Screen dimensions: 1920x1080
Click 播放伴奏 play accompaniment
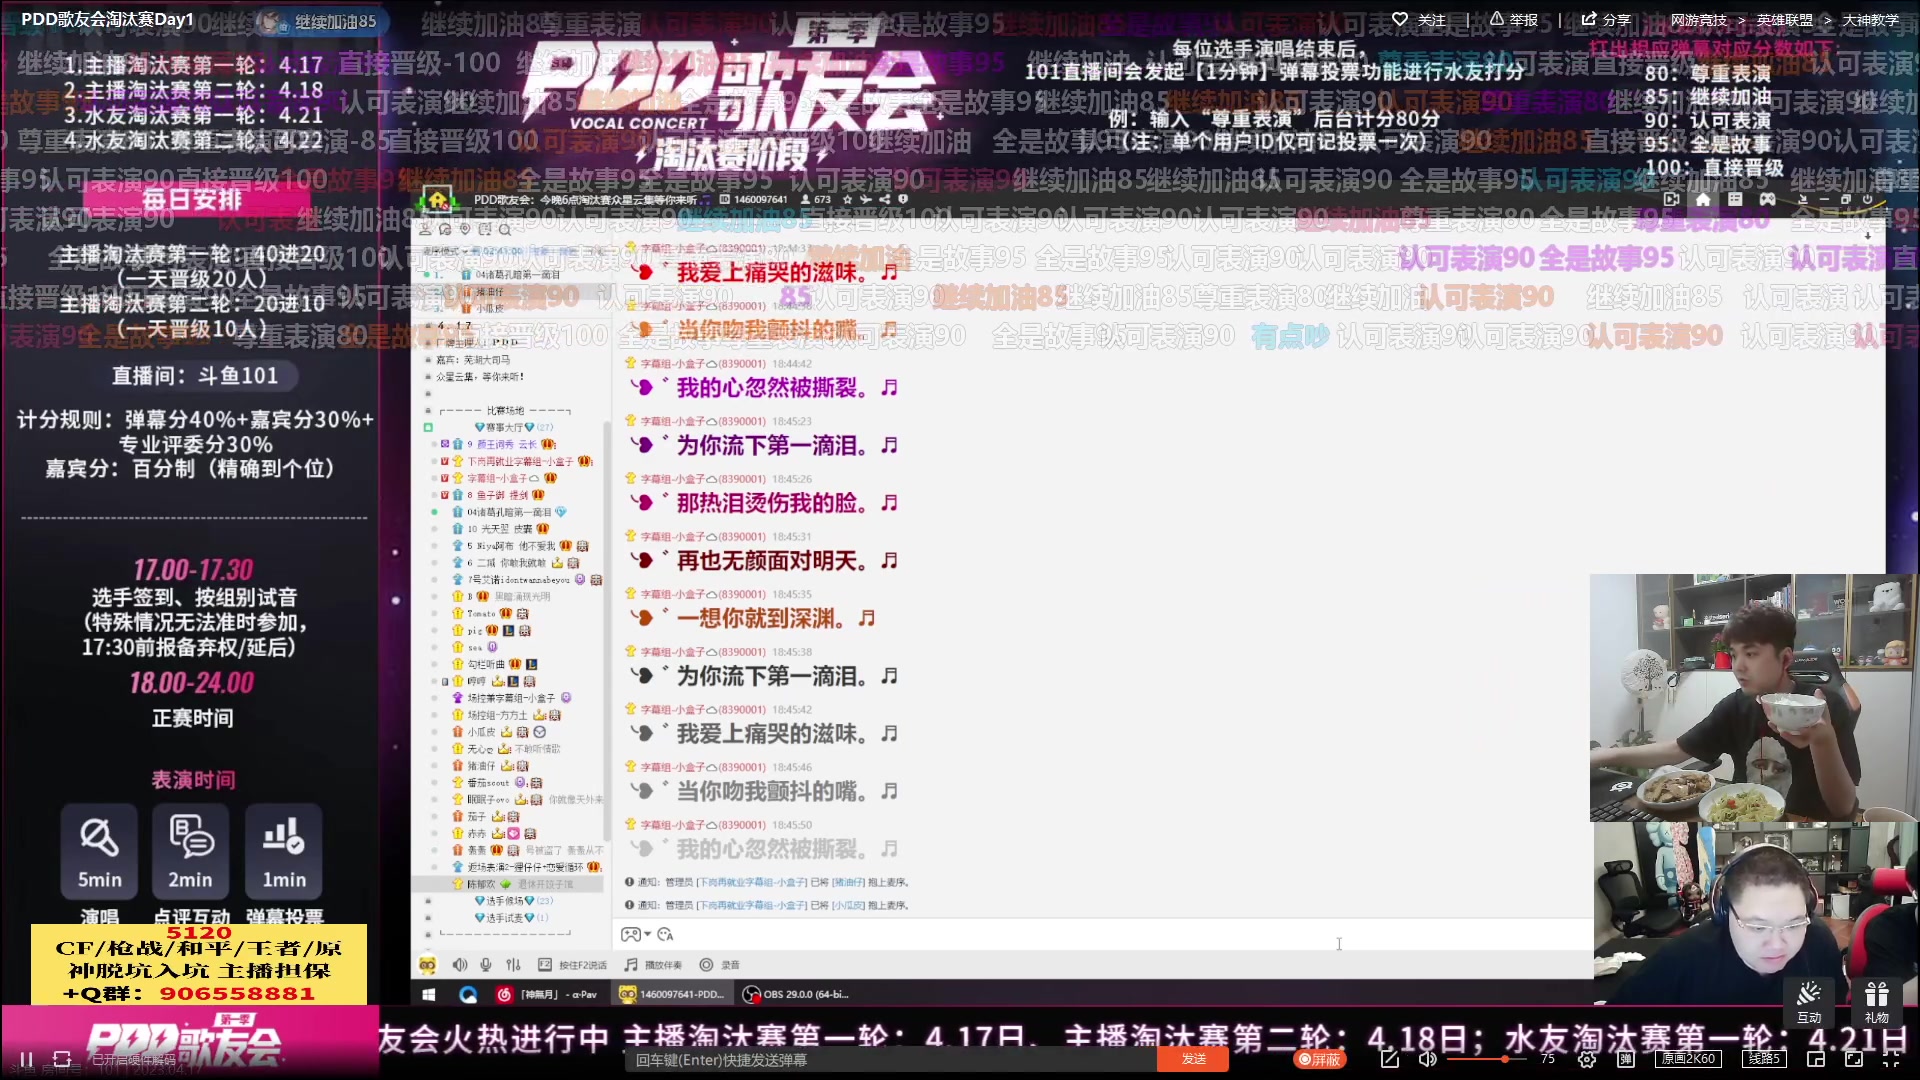coord(653,965)
